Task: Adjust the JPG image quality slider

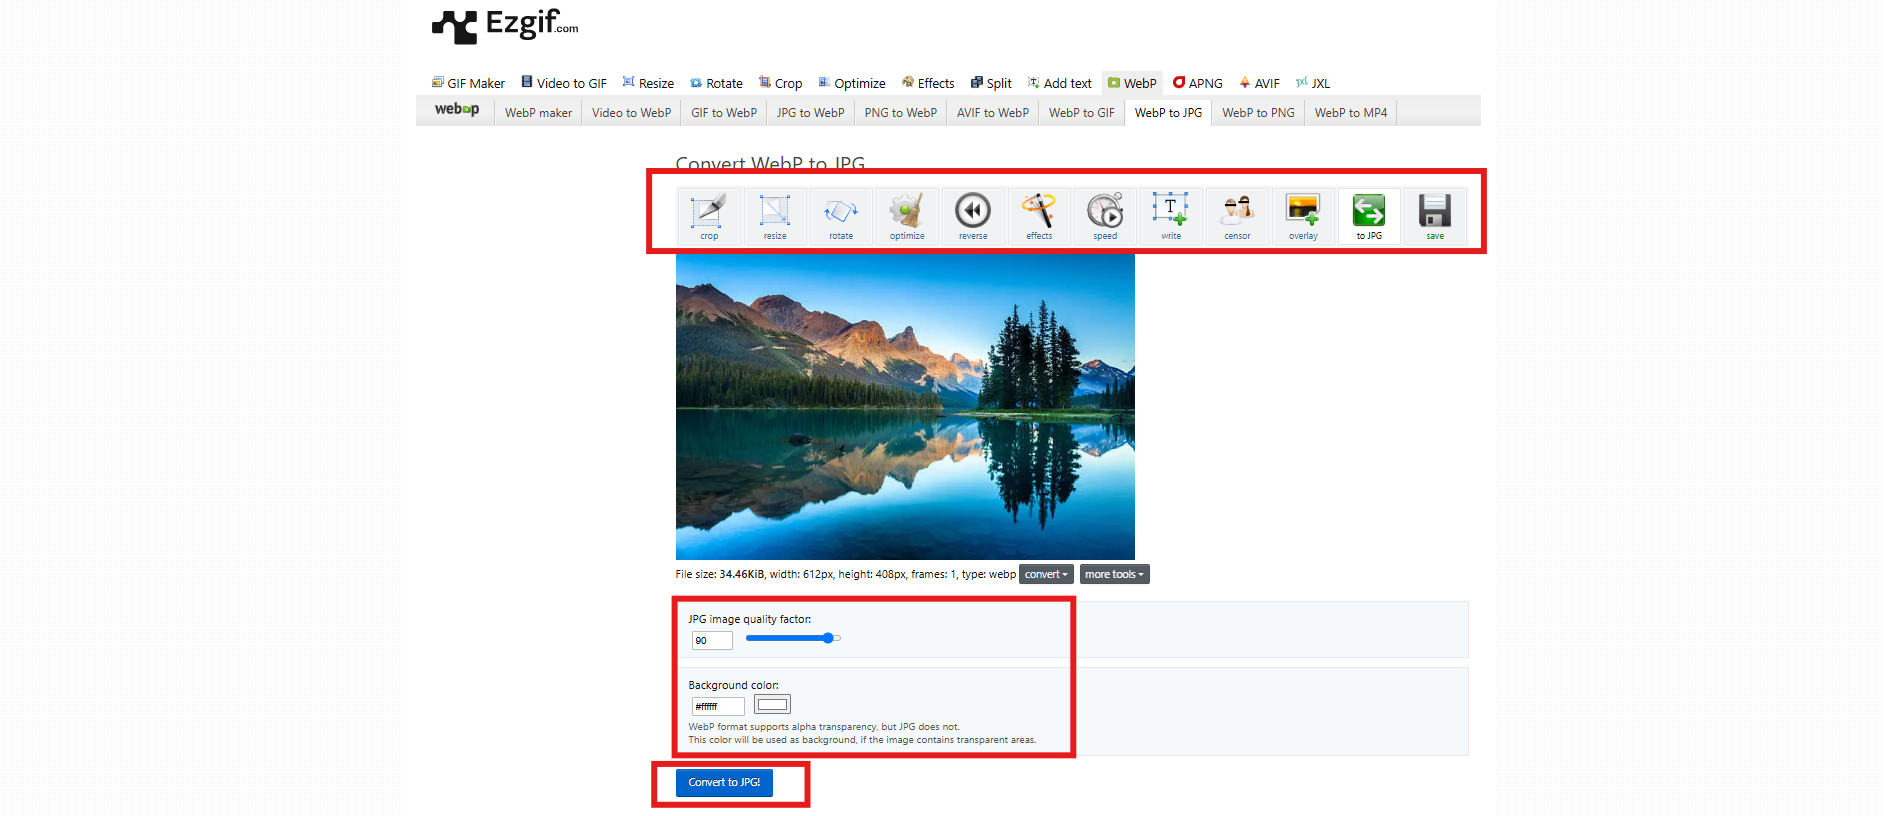Action: [x=793, y=638]
